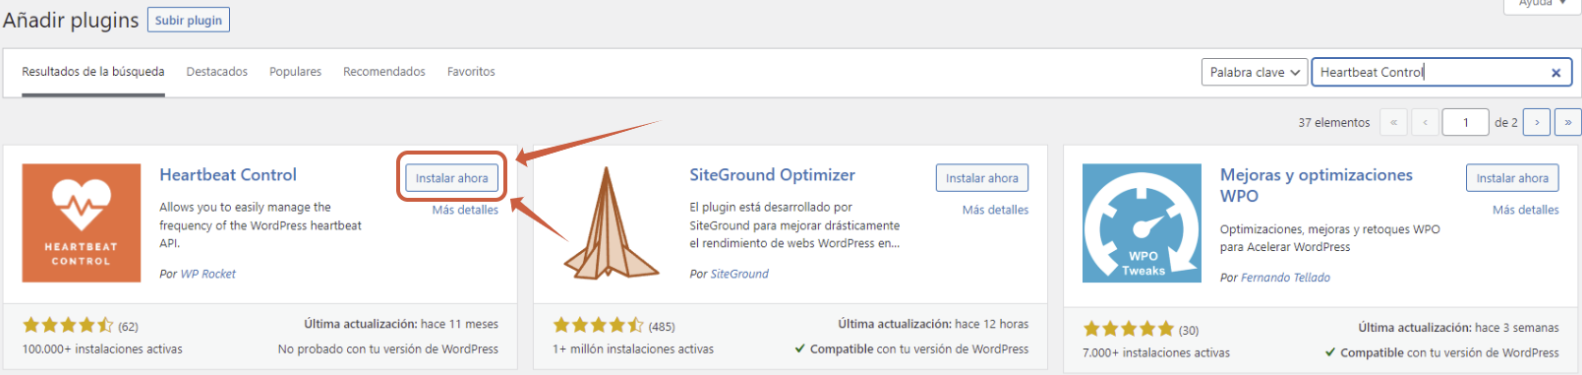Viewport: 1582px width, 375px height.
Task: Click the 1+ millón instalaciones activas text
Action: coord(633,350)
